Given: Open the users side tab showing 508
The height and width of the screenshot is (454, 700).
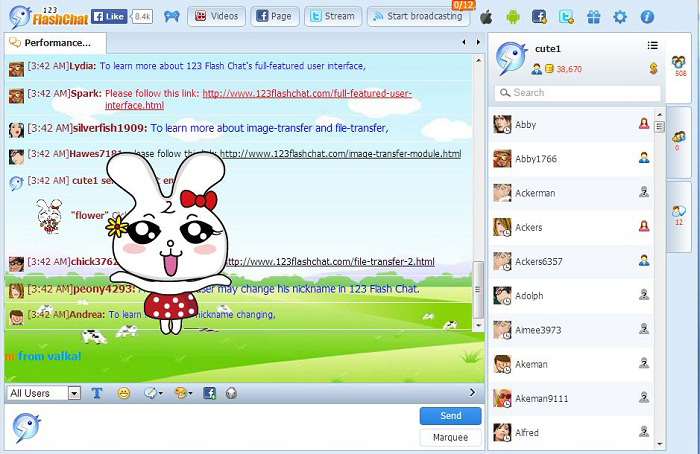Looking at the screenshot, I should coord(679,66).
